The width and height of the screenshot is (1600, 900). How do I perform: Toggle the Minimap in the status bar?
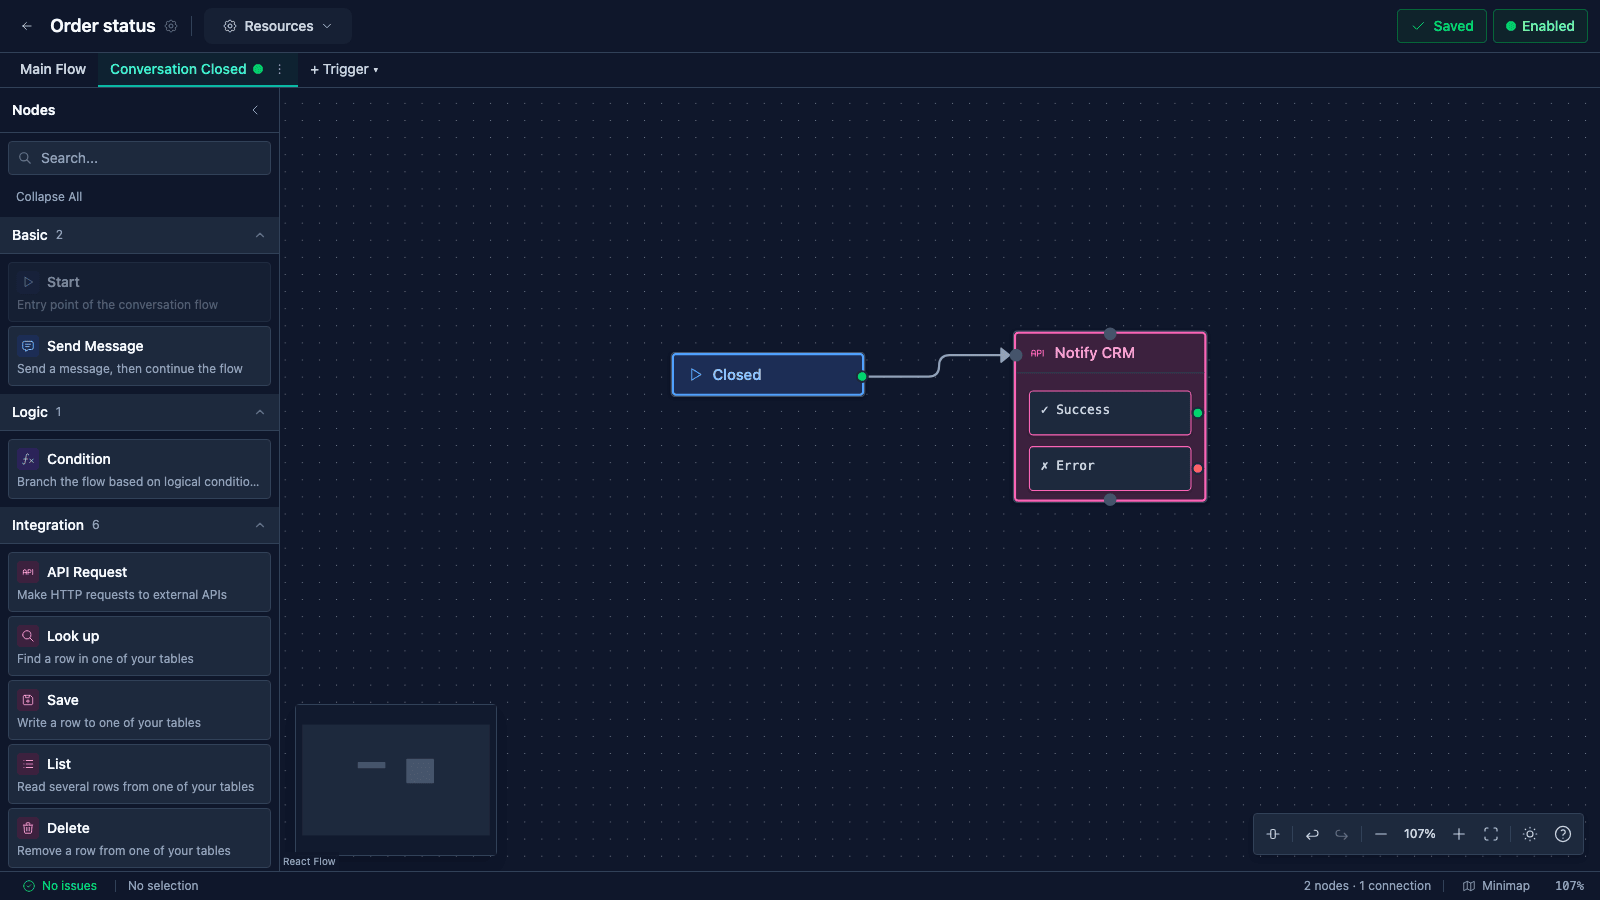[x=1496, y=886]
